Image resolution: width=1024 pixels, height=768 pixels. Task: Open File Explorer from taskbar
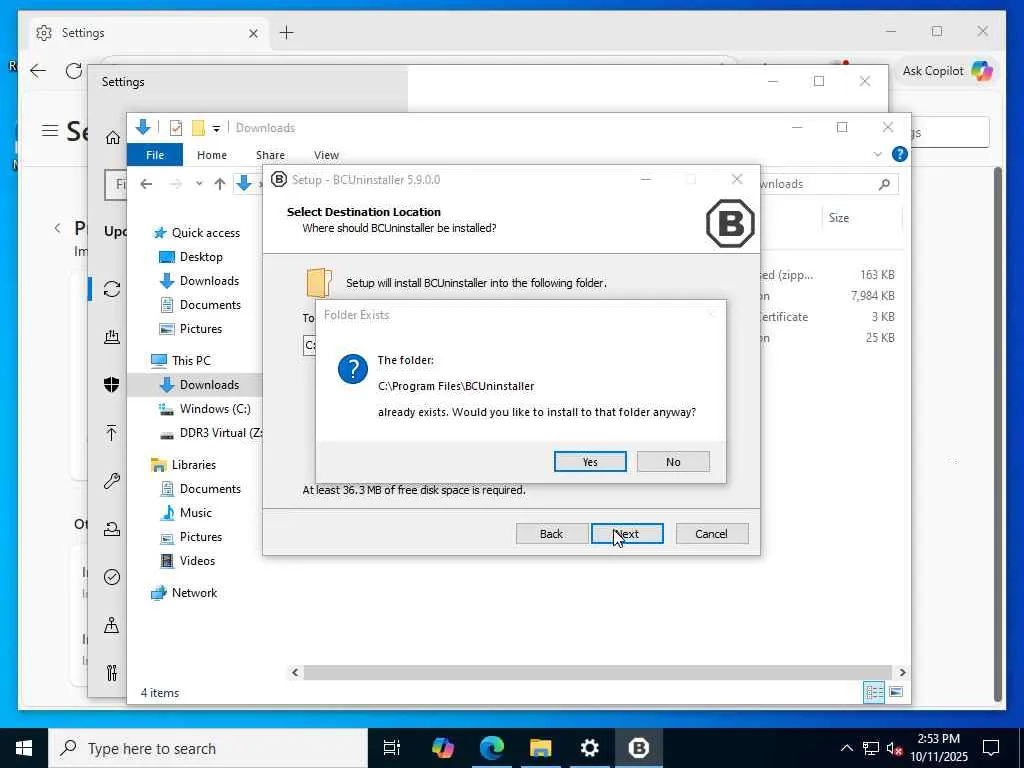[541, 748]
